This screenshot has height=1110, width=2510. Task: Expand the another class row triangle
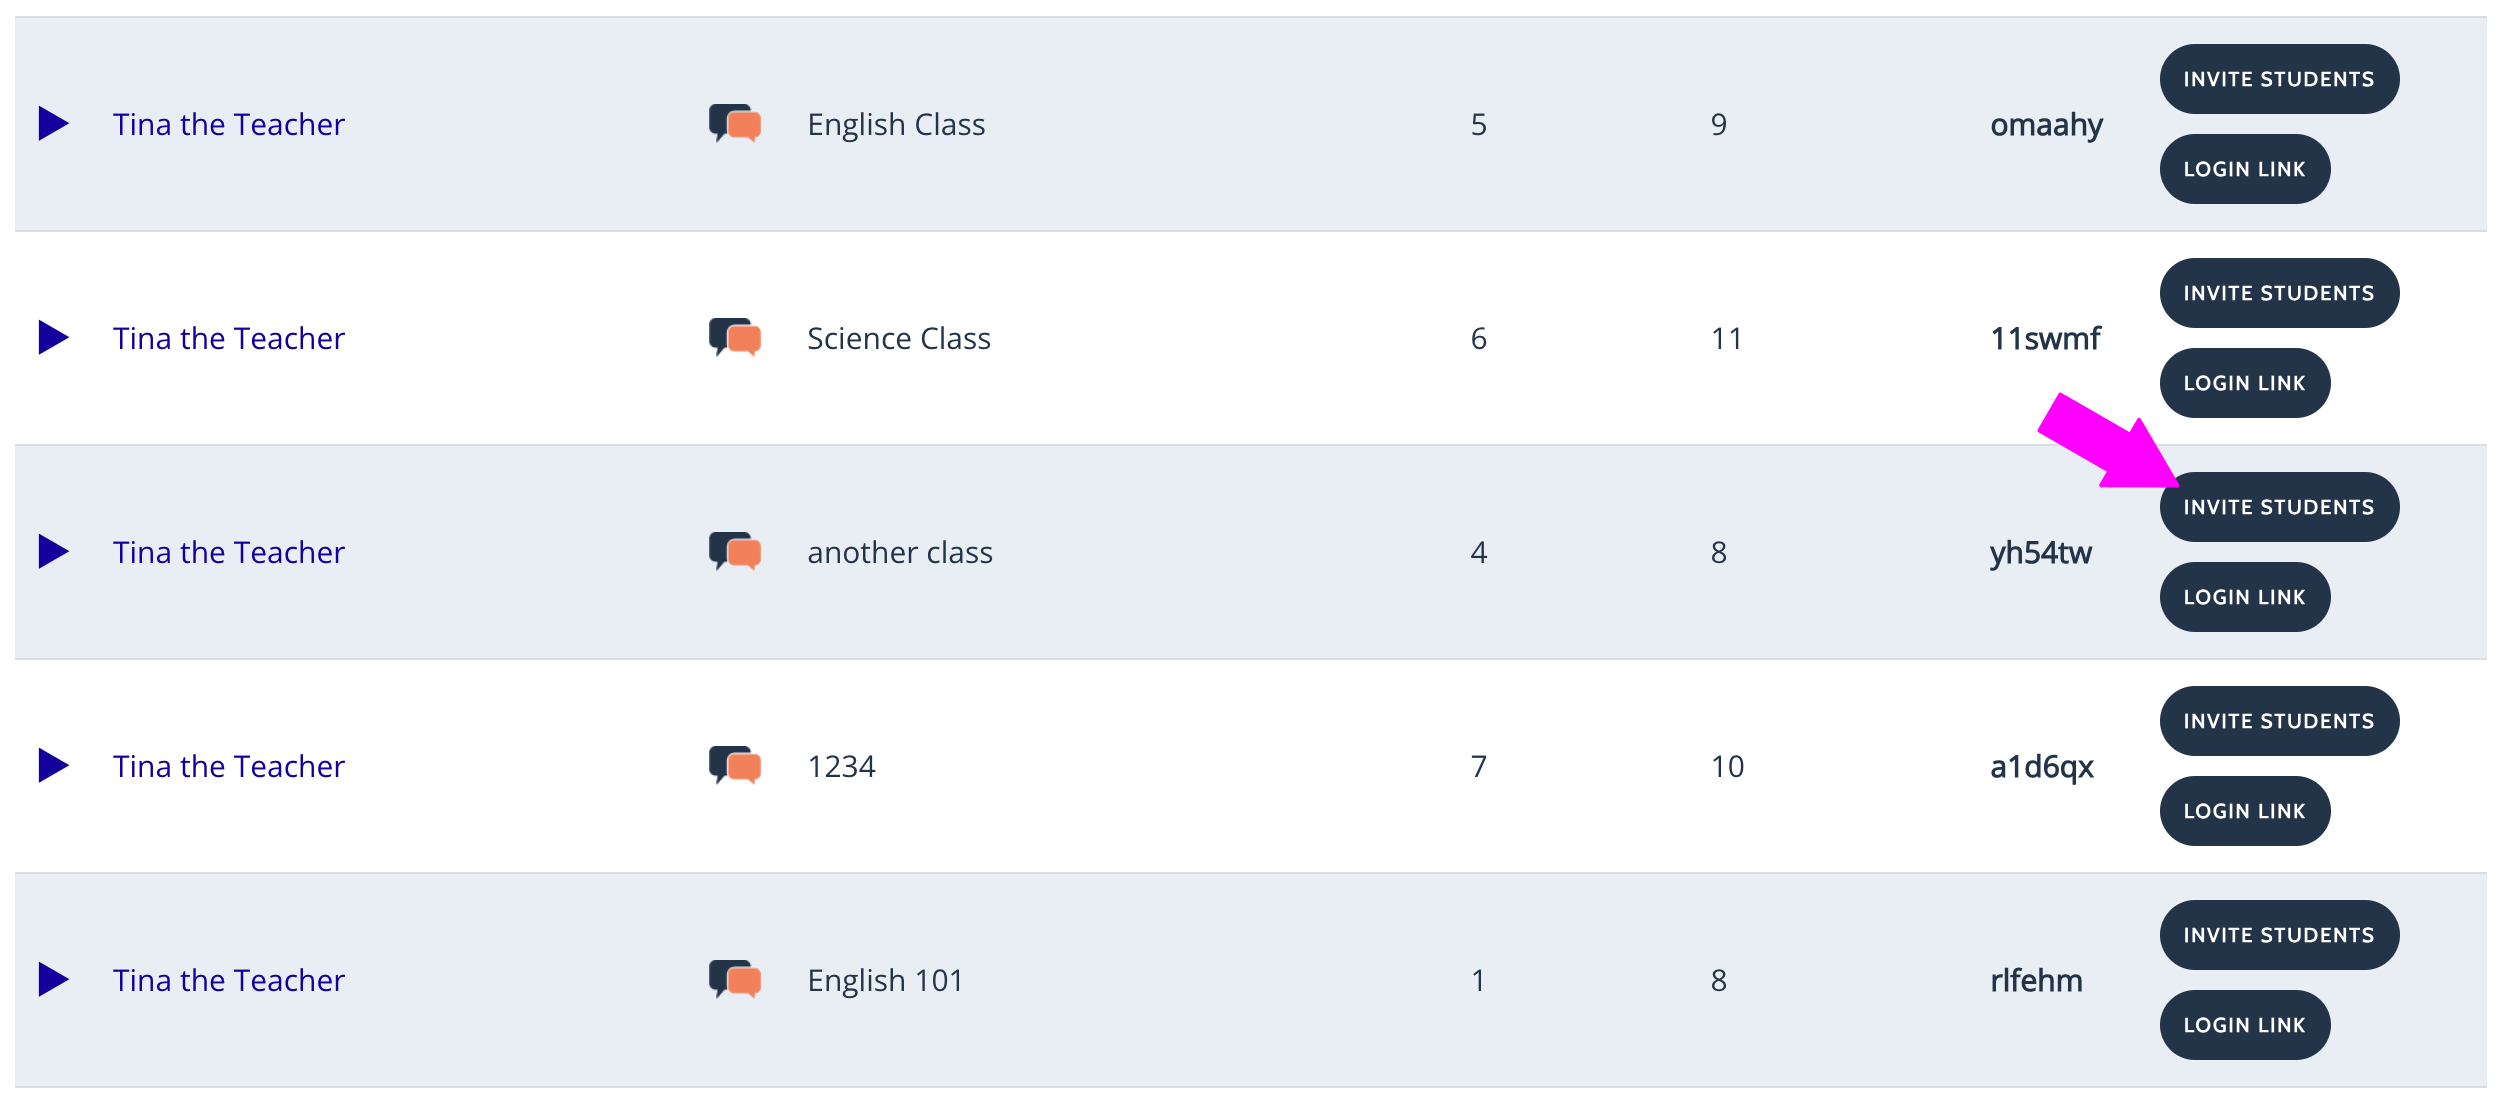point(53,552)
